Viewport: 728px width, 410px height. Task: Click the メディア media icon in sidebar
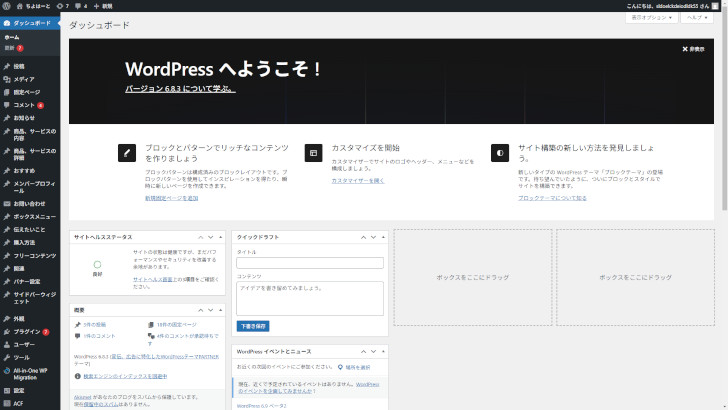(6, 79)
